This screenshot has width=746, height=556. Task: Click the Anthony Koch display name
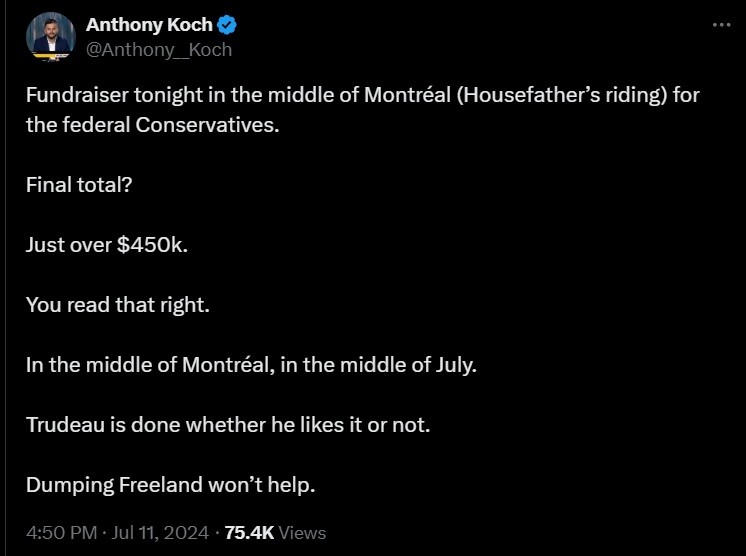point(149,25)
